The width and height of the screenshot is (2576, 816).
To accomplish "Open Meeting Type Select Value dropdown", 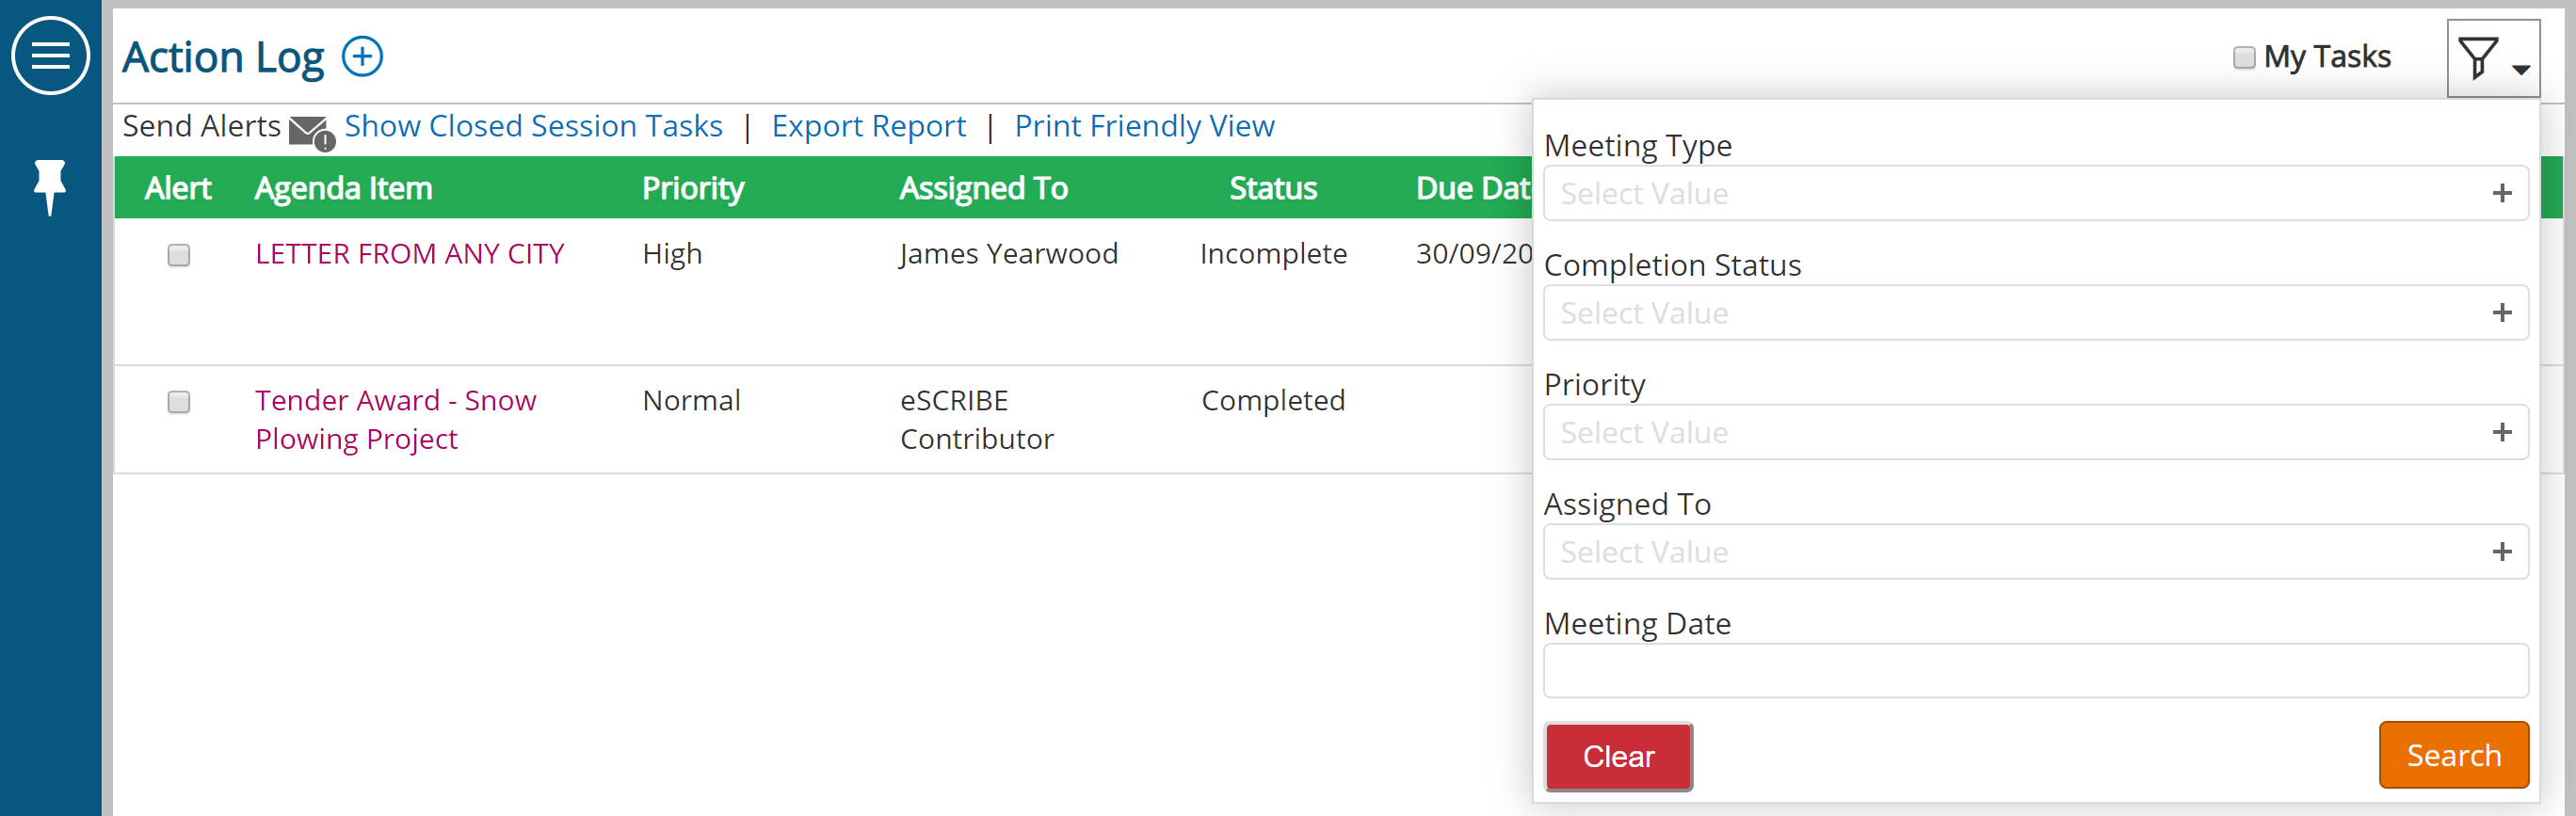I will click(2035, 193).
